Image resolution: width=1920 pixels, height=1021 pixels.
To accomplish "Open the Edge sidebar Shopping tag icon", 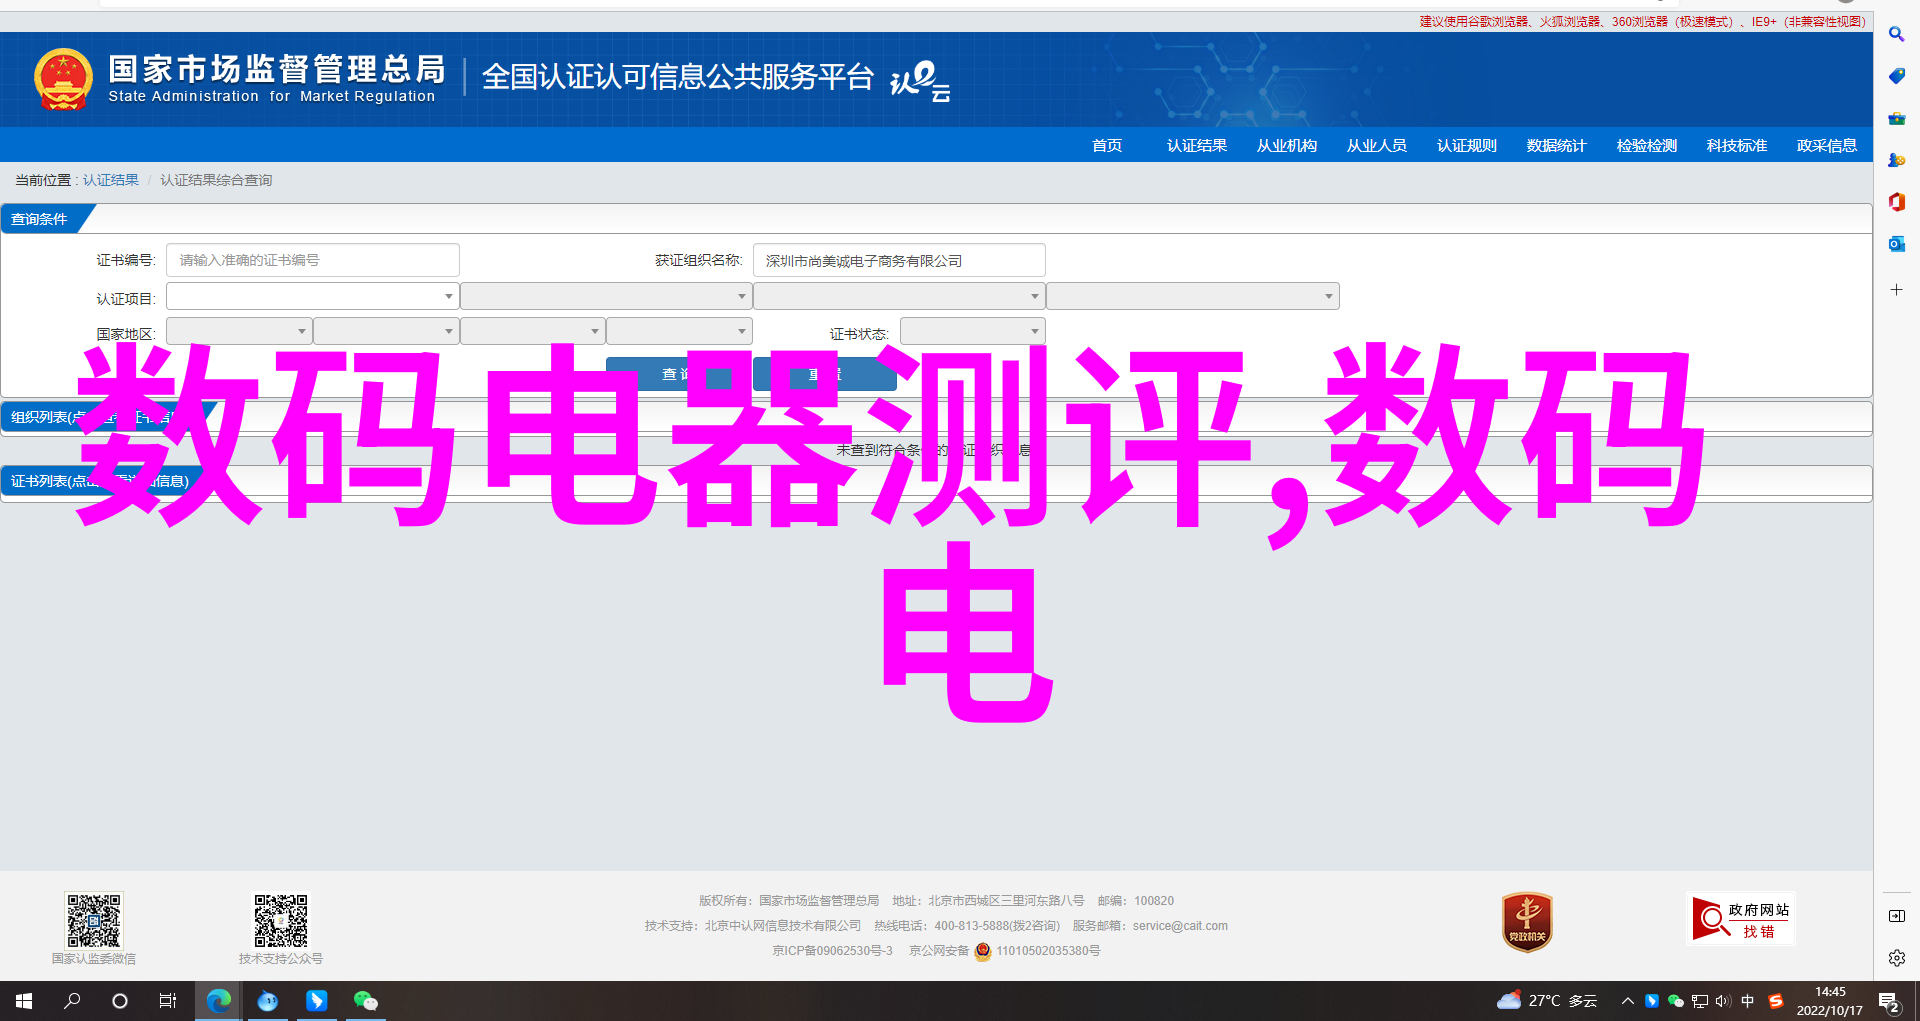I will 1896,76.
